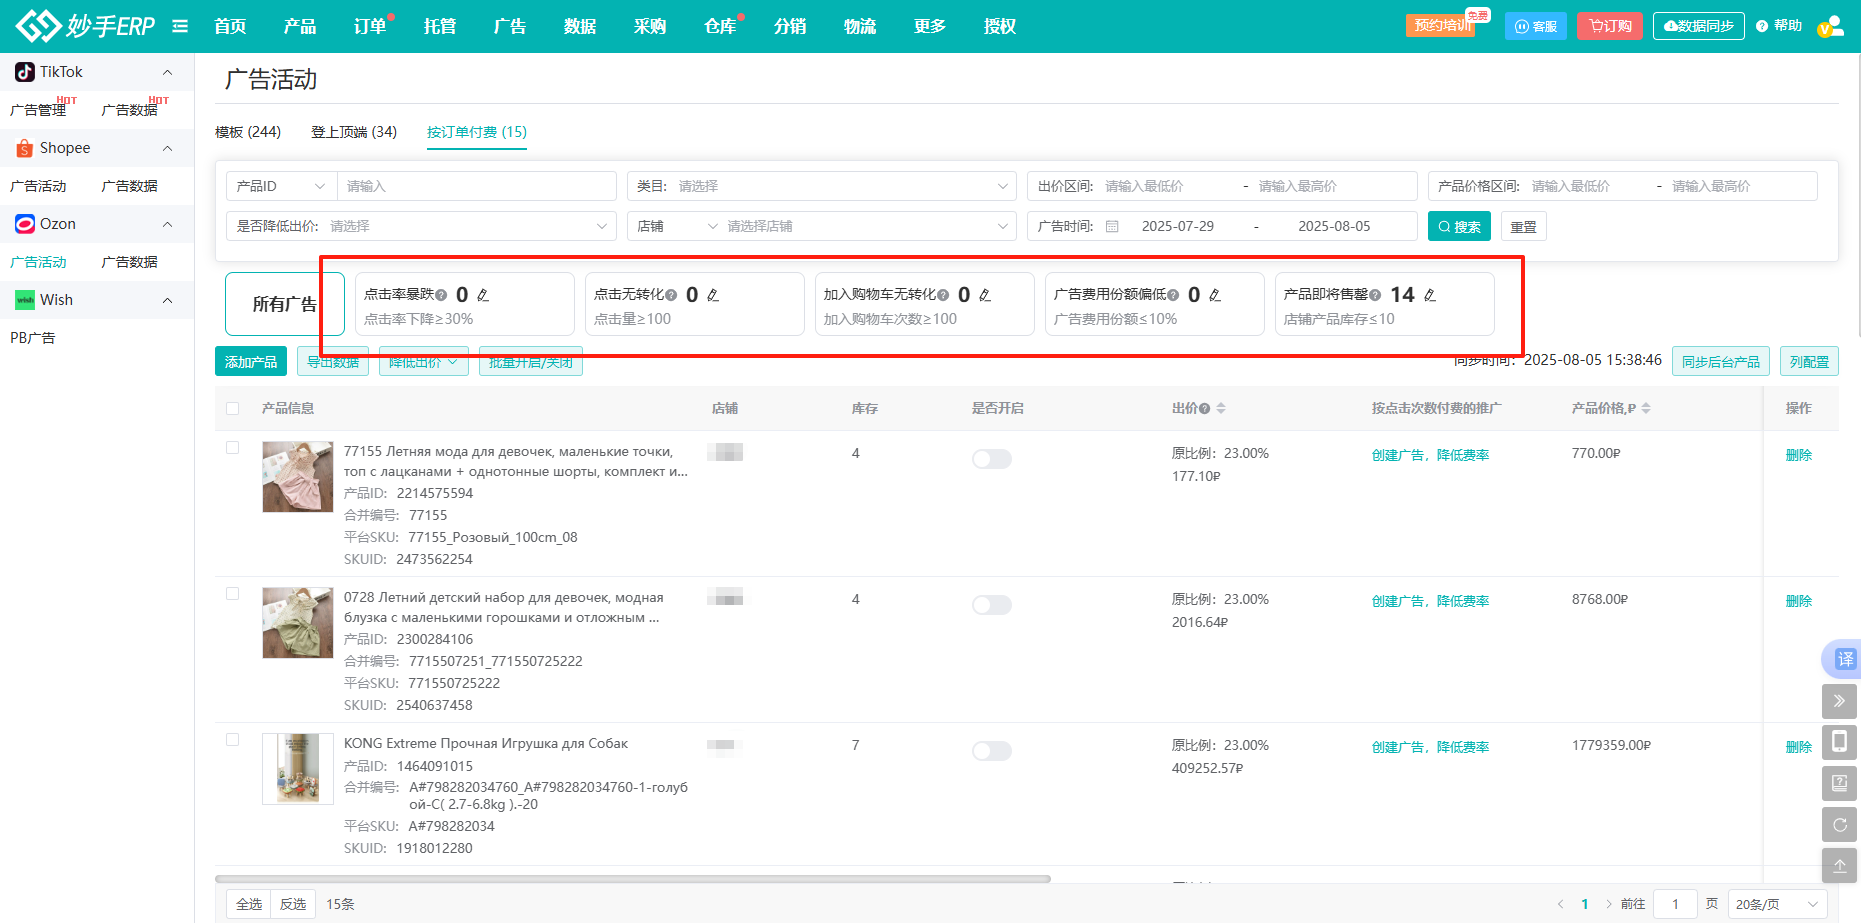Click 删除 link for the first product
Screen dimensions: 1861x923
pyautogui.click(x=1798, y=455)
